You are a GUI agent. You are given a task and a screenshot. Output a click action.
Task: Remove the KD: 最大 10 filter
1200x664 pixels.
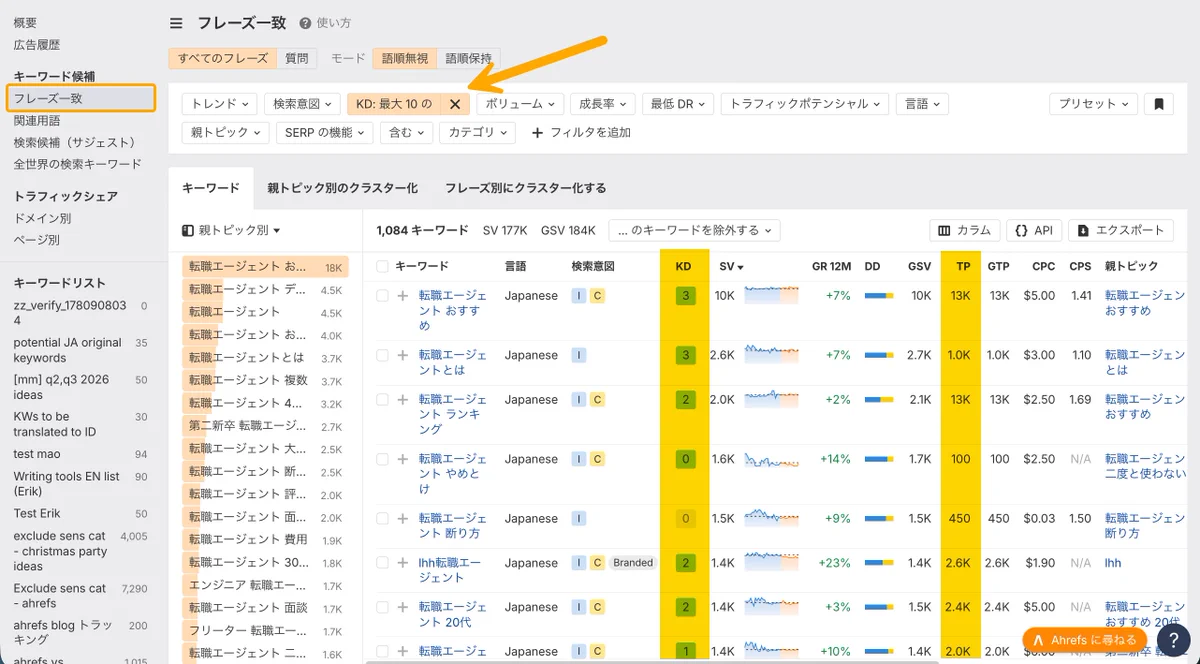pos(455,104)
